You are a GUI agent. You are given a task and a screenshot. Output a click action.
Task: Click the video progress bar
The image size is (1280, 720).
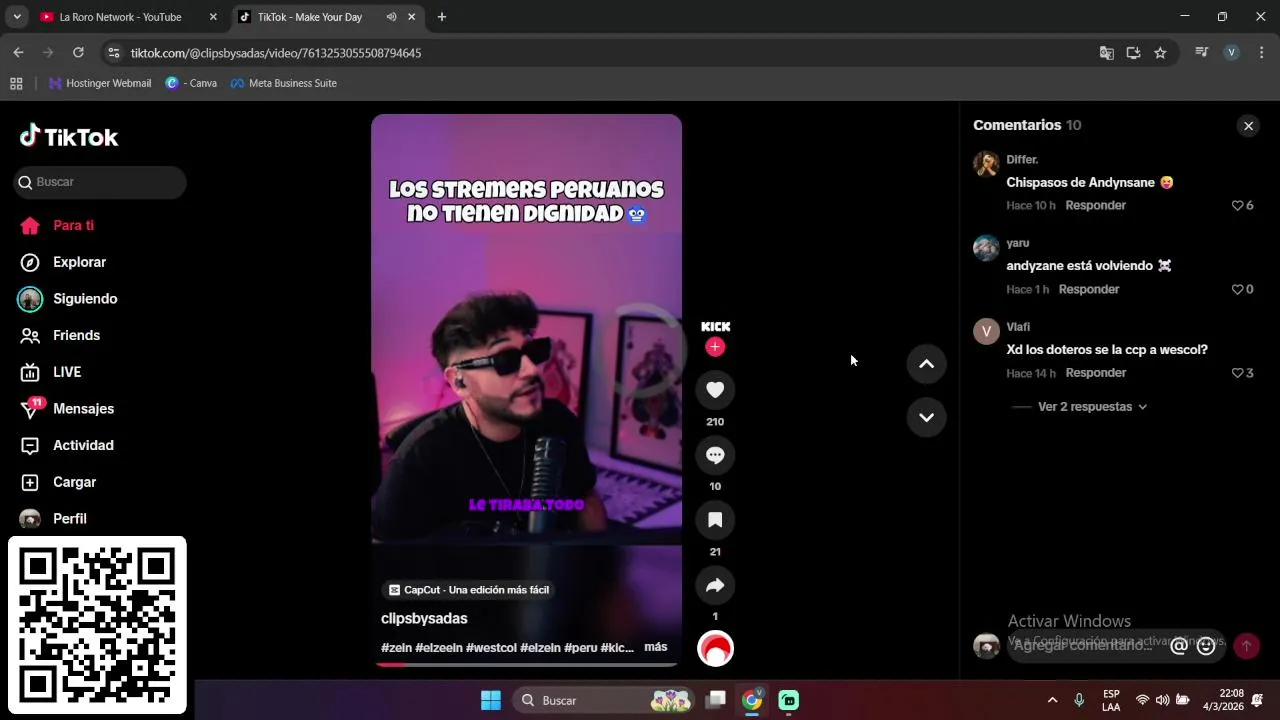pos(526,664)
